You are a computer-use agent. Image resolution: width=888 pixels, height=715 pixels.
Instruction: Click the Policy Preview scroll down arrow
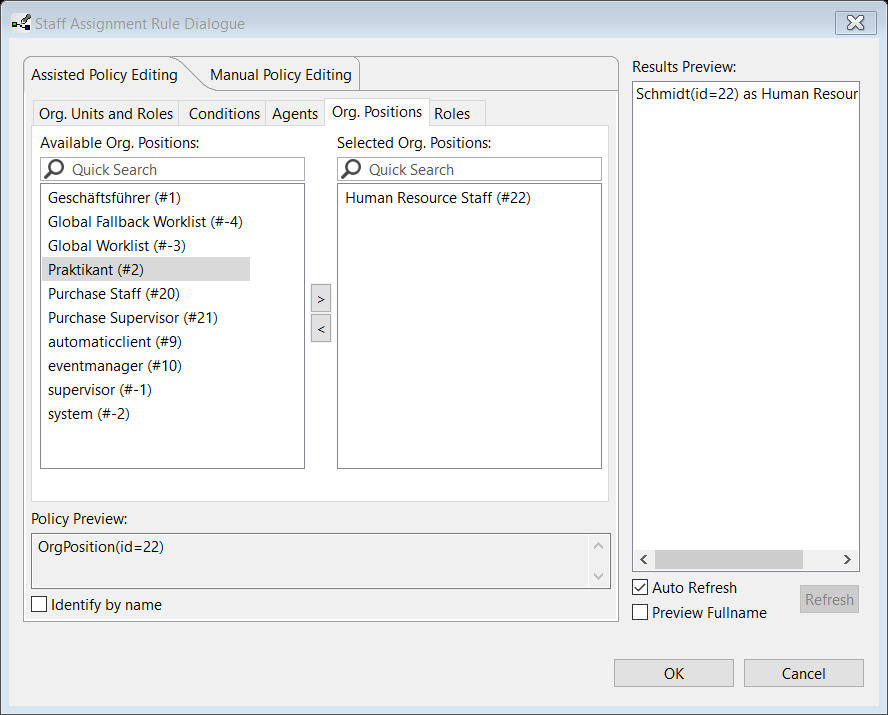598,576
